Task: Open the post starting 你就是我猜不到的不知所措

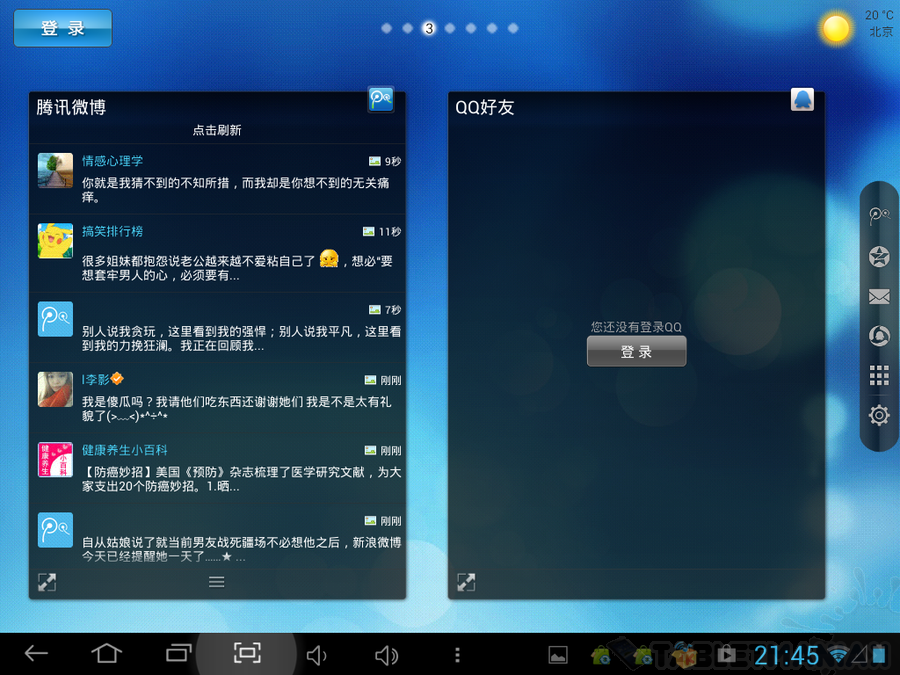Action: (x=235, y=190)
